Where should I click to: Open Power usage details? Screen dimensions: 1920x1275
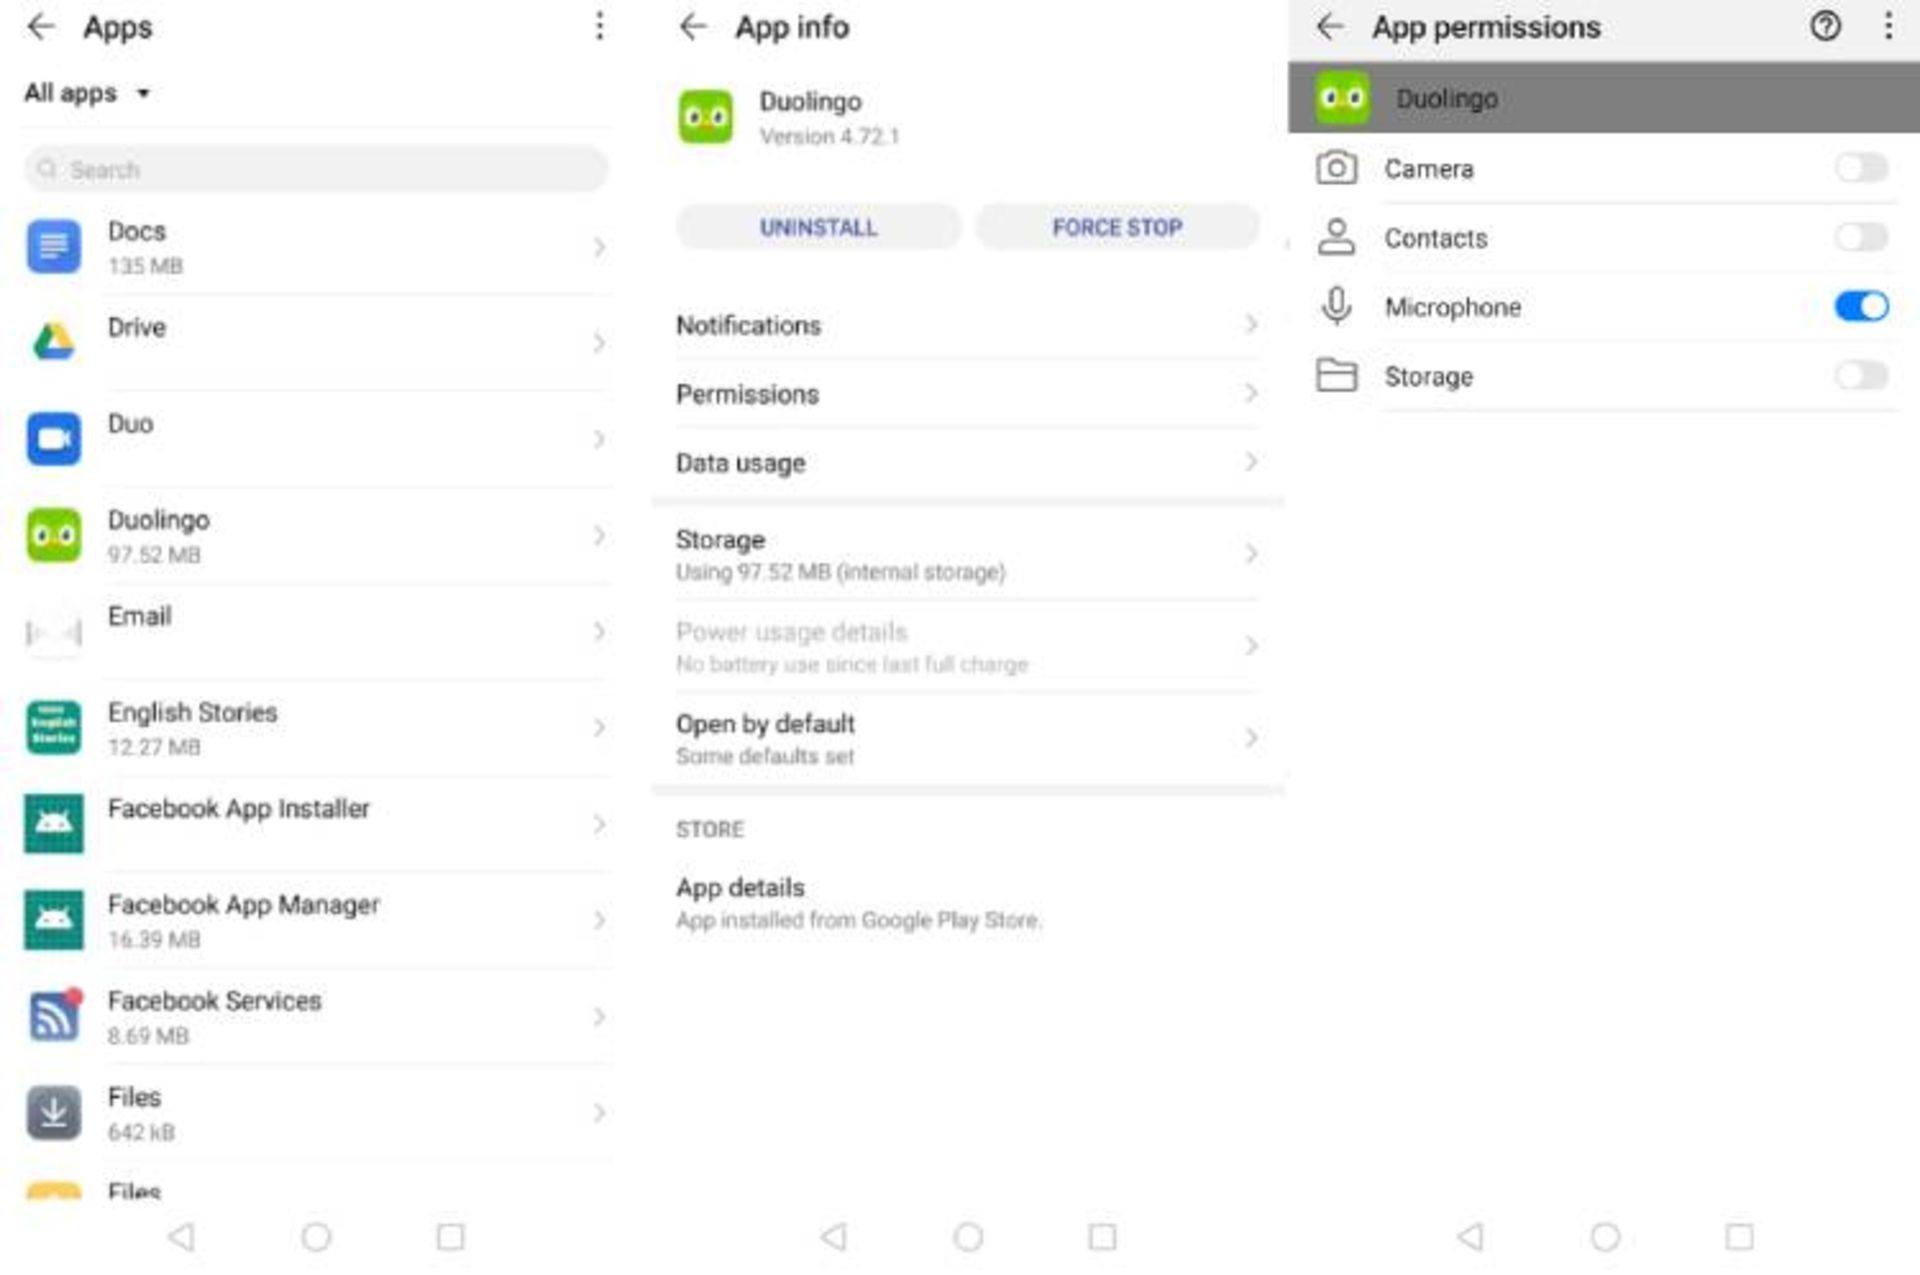(967, 646)
